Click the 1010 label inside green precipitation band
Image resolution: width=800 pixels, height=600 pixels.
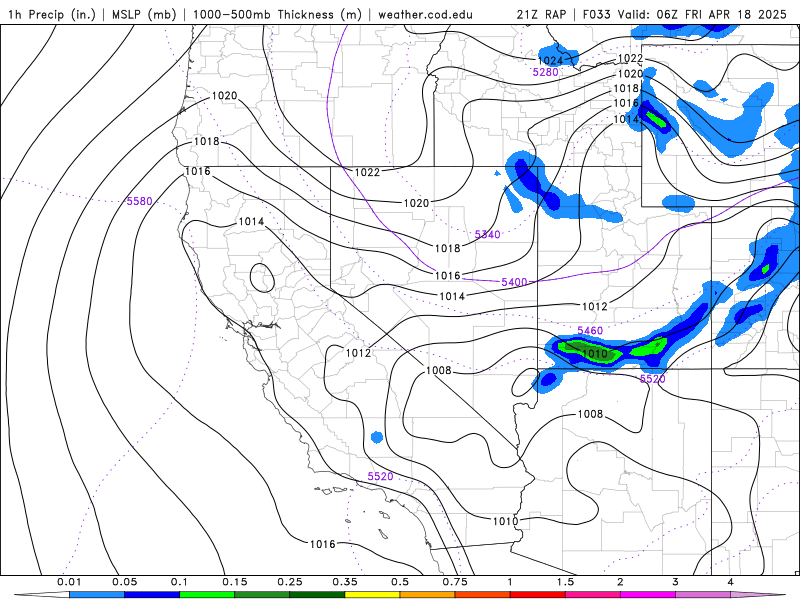tap(595, 354)
